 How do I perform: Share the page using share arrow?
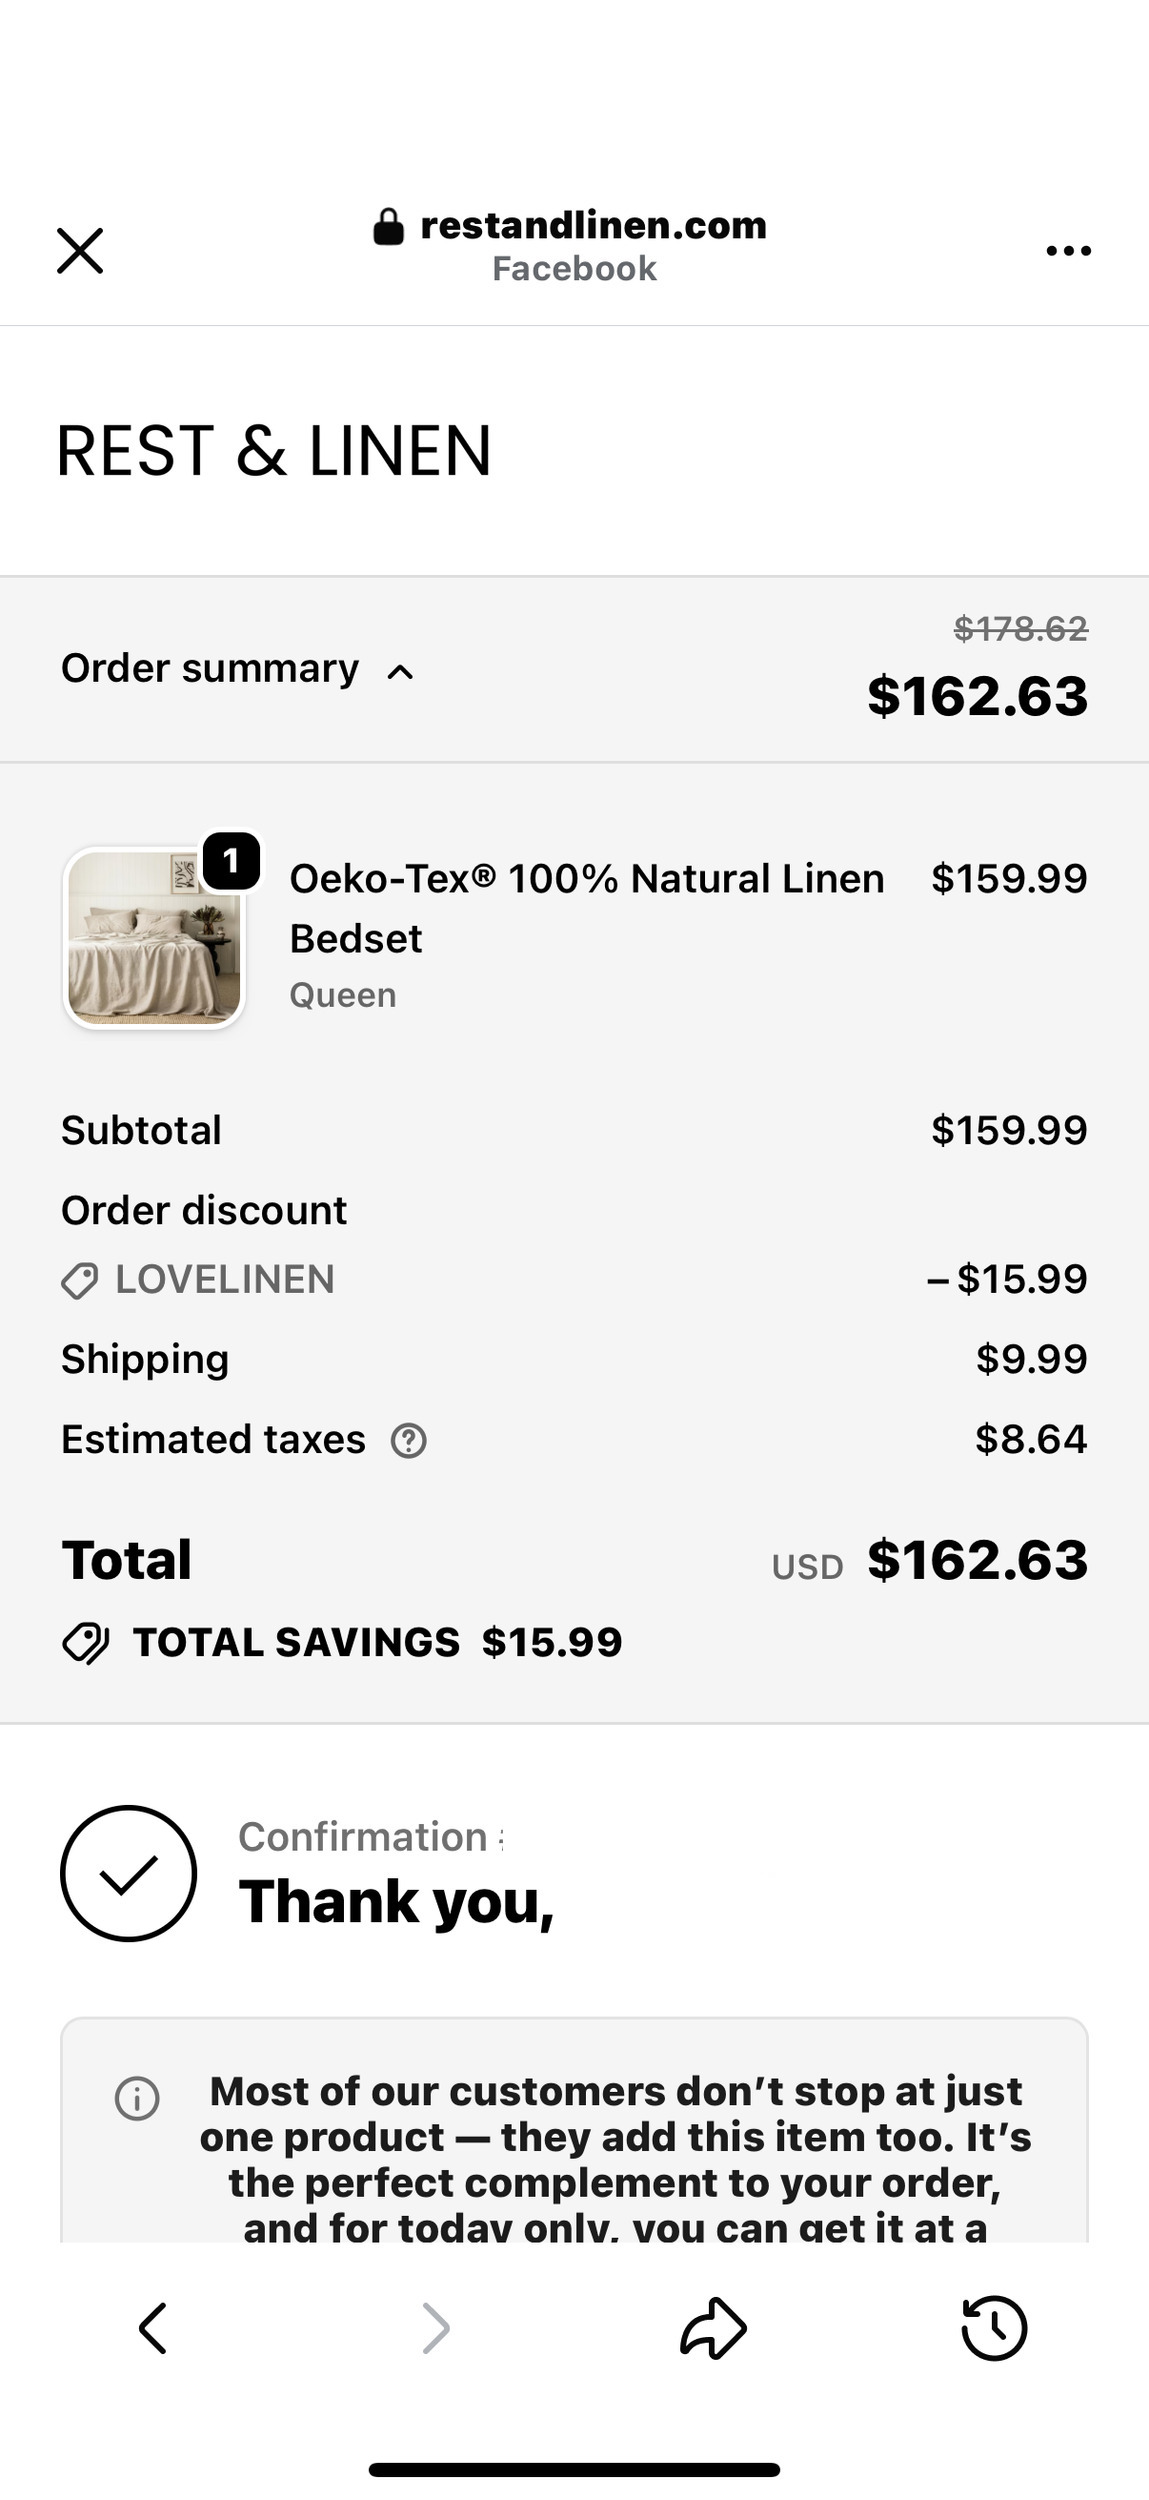tap(713, 2328)
